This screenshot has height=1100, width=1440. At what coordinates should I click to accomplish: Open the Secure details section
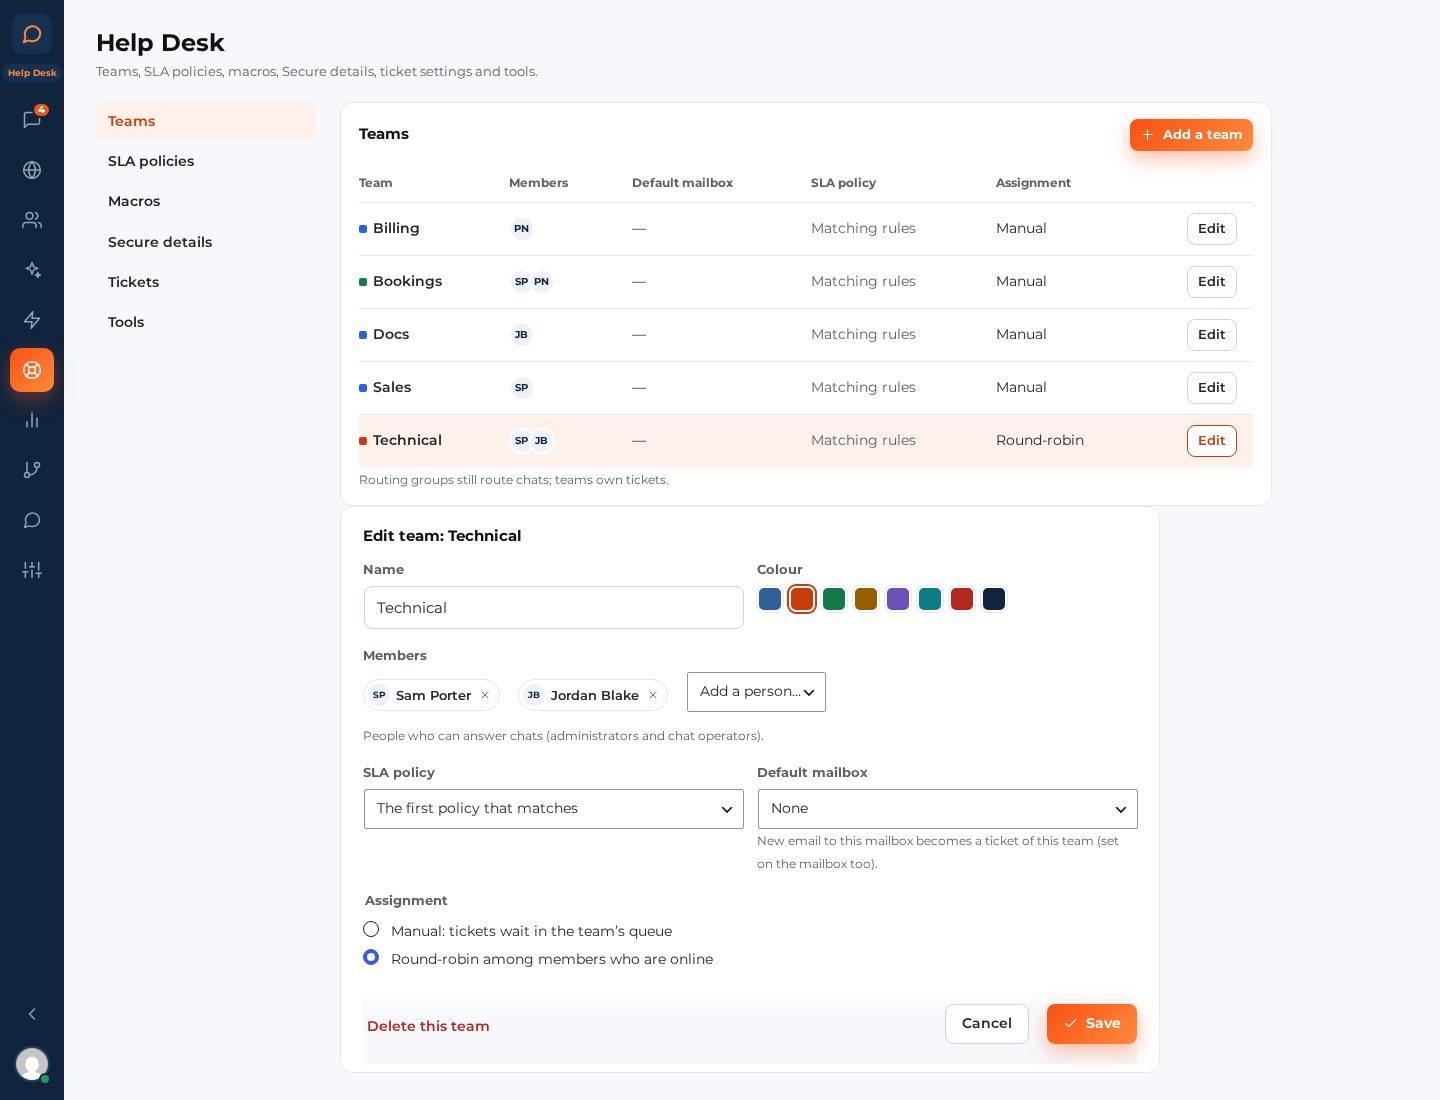(206, 242)
